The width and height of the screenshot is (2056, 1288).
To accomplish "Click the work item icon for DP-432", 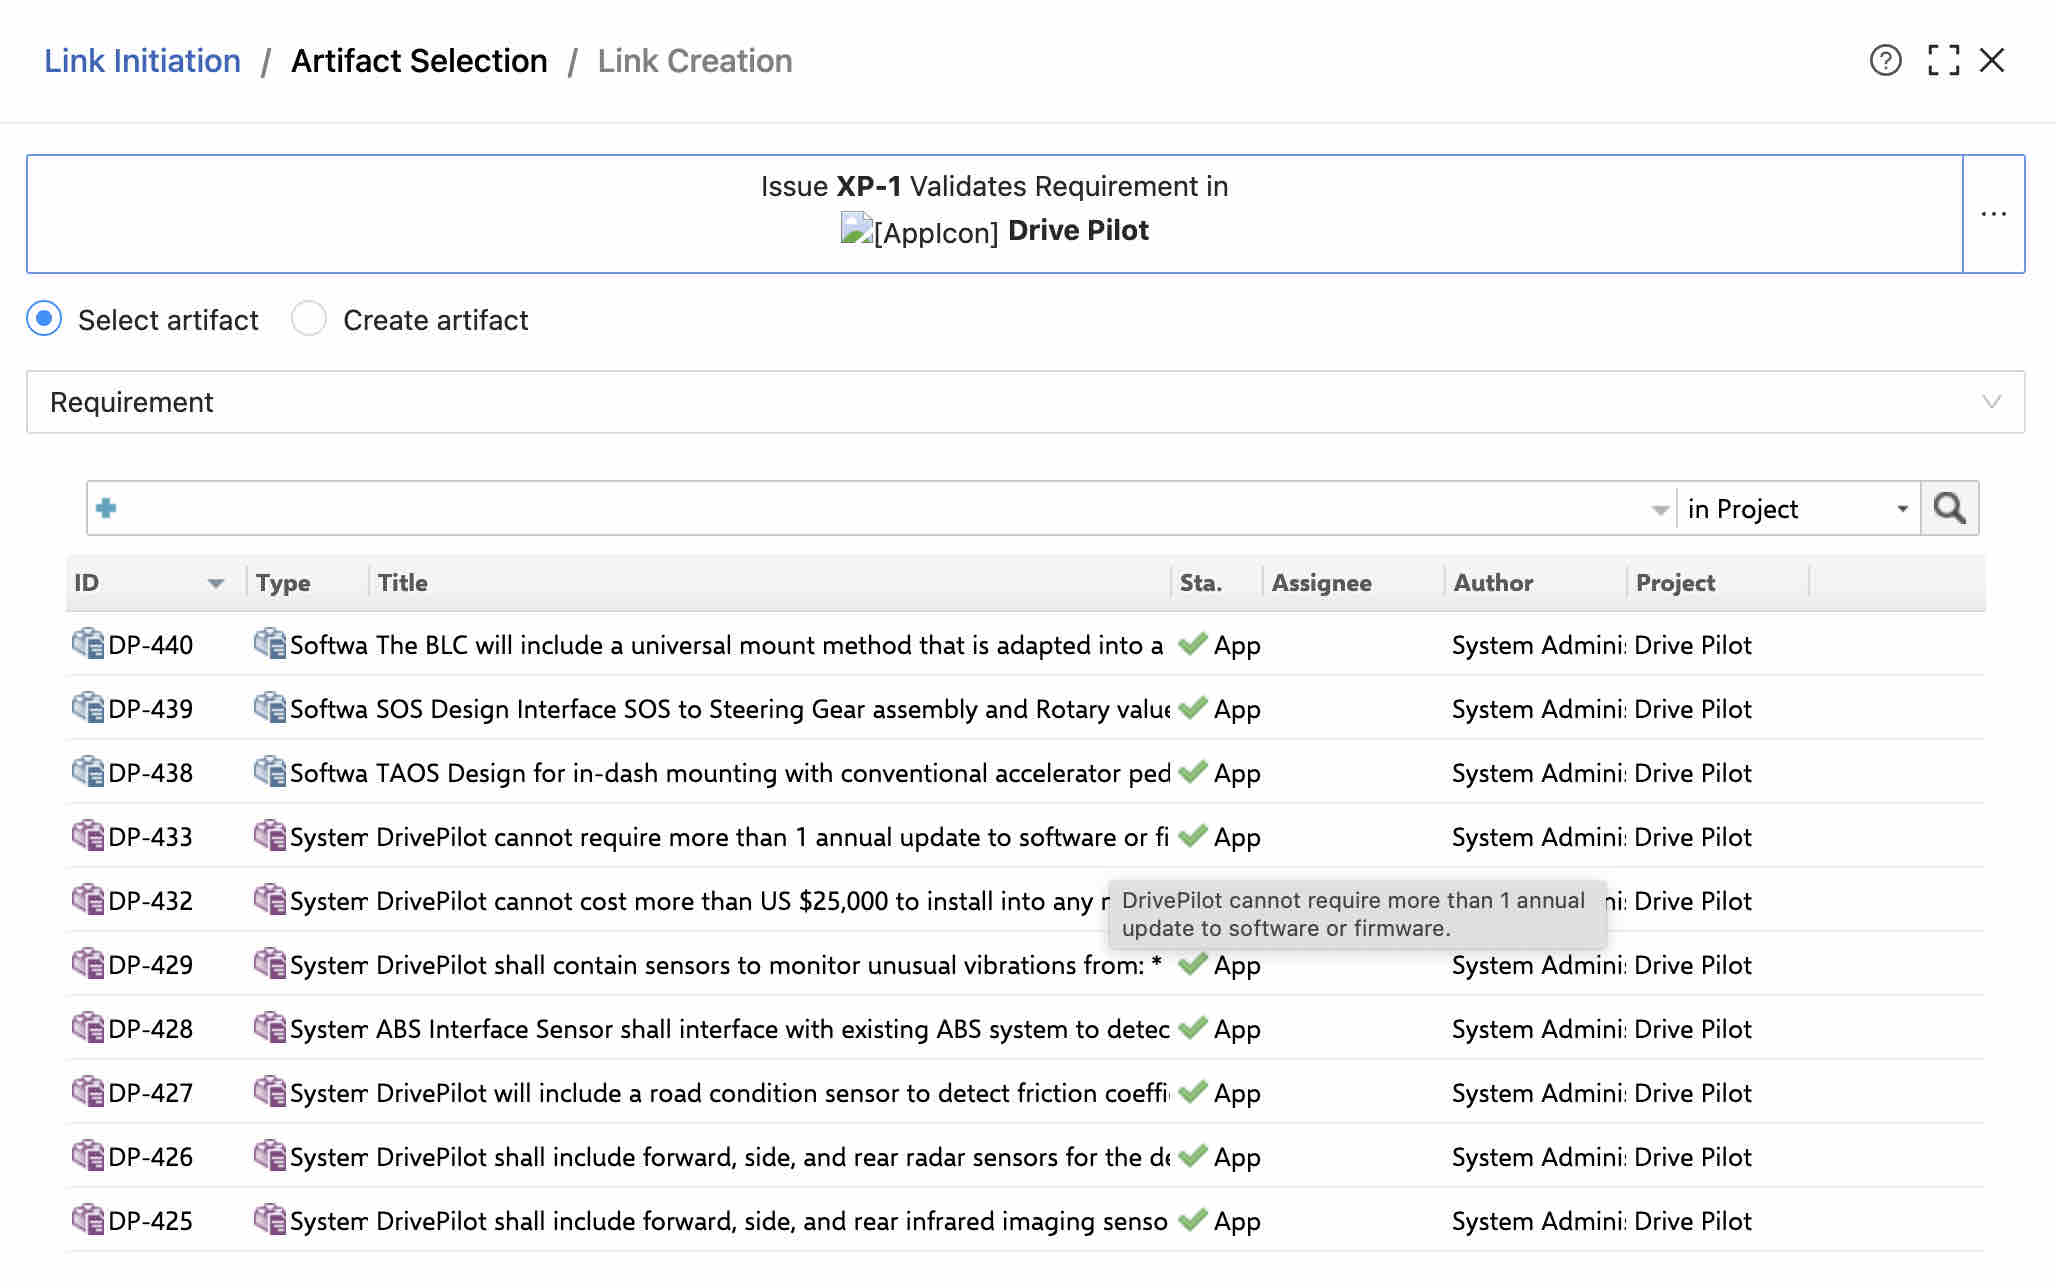I will point(88,900).
